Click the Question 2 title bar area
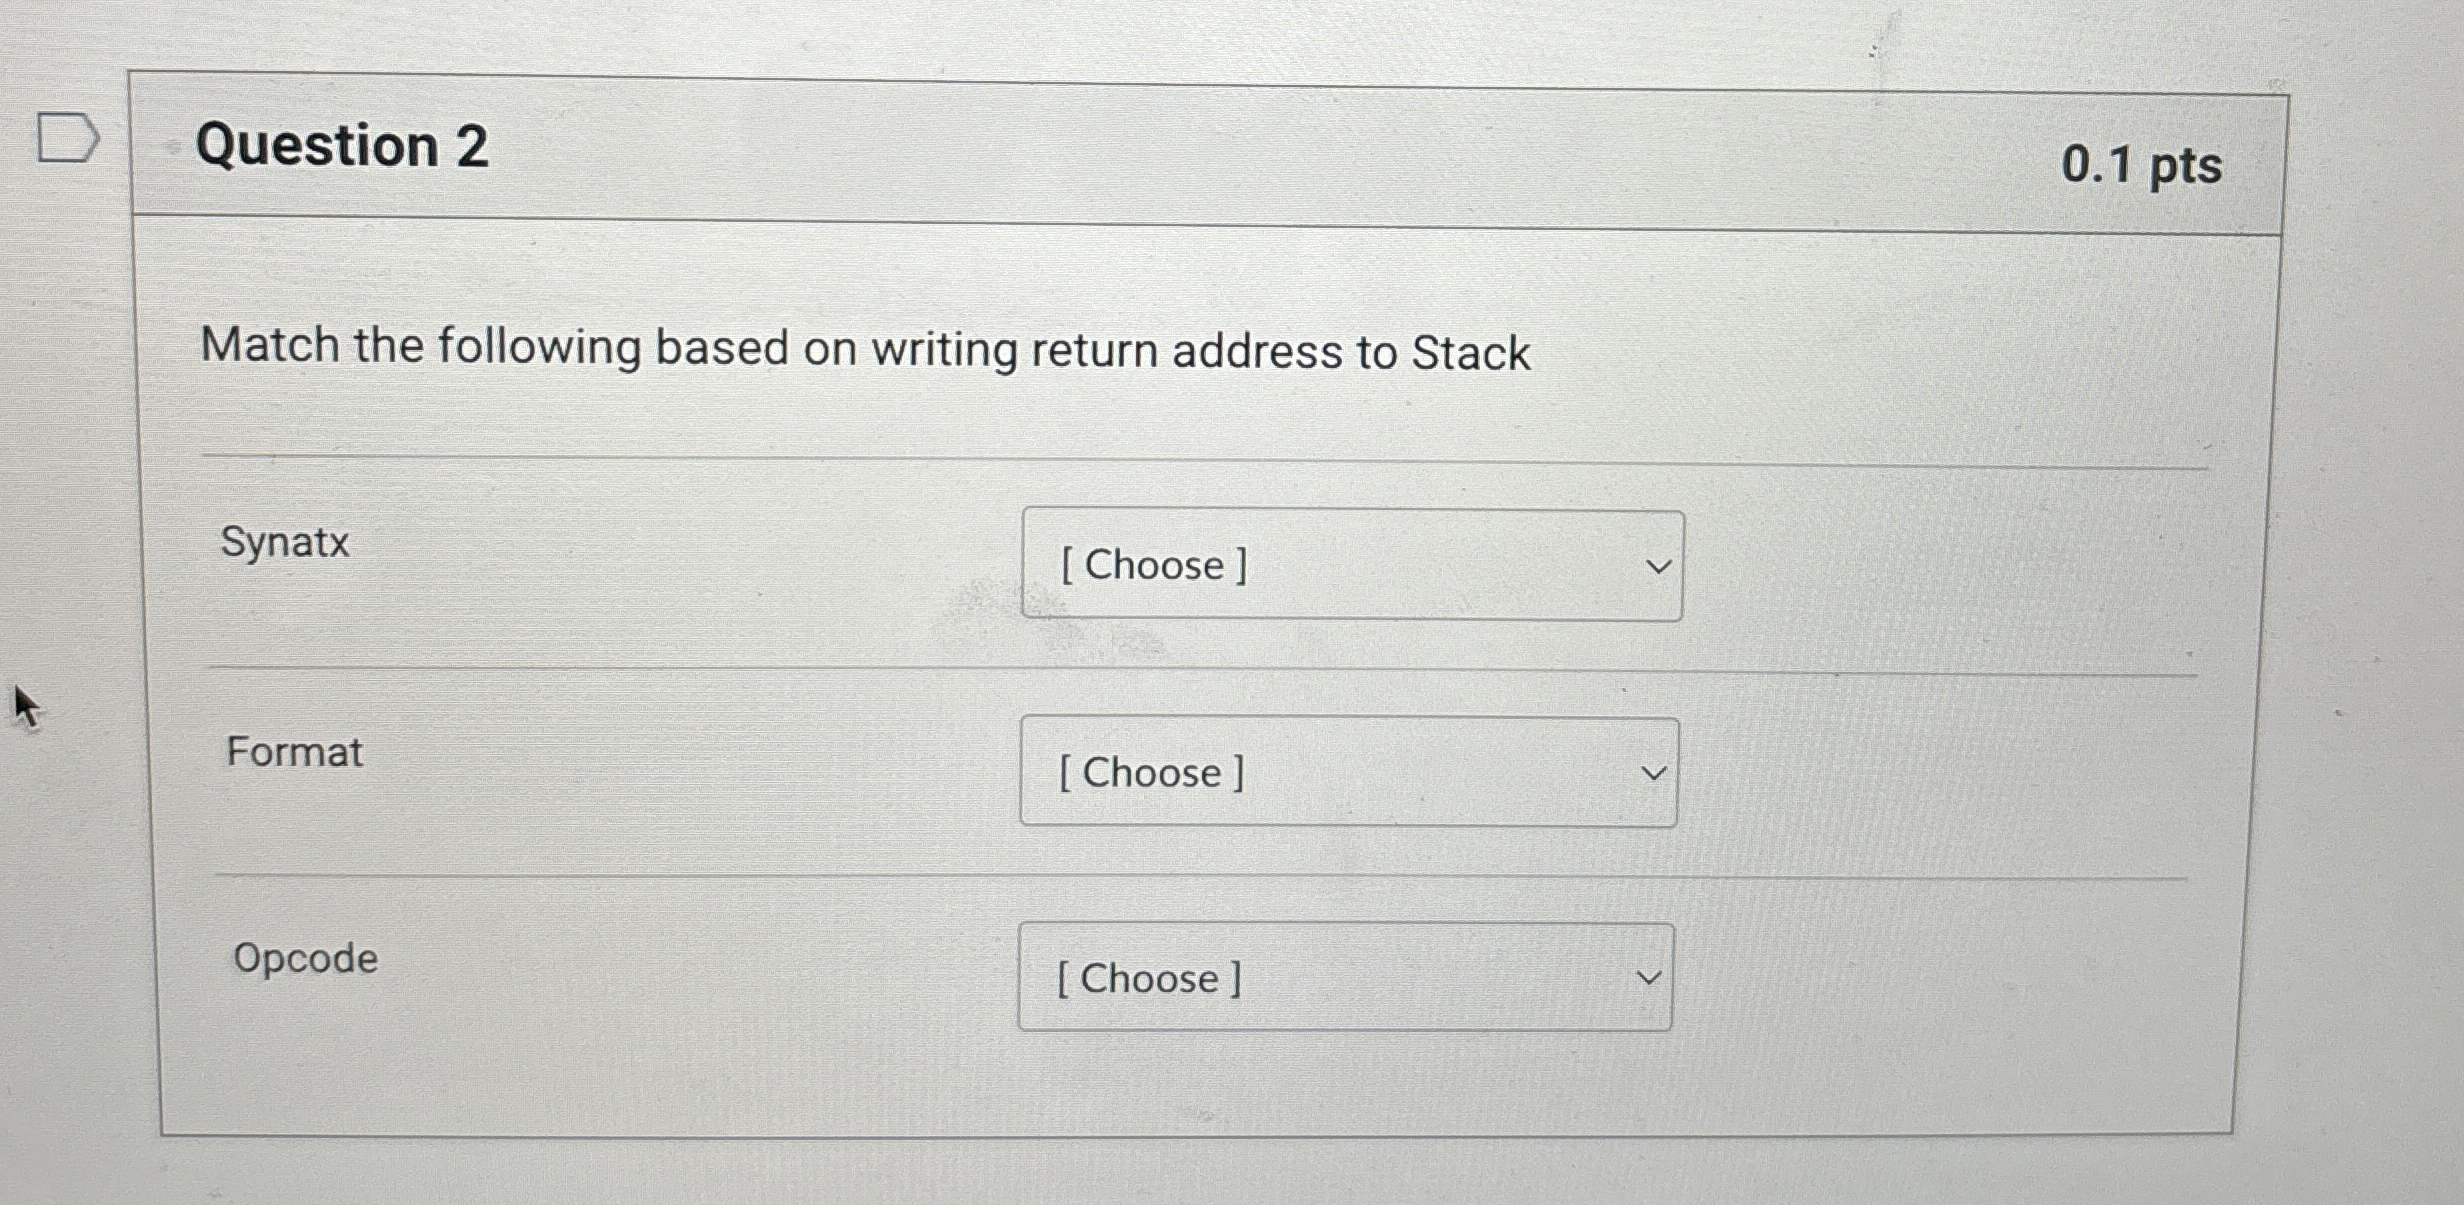Screen dimensions: 2464x1205 (x=1200, y=150)
